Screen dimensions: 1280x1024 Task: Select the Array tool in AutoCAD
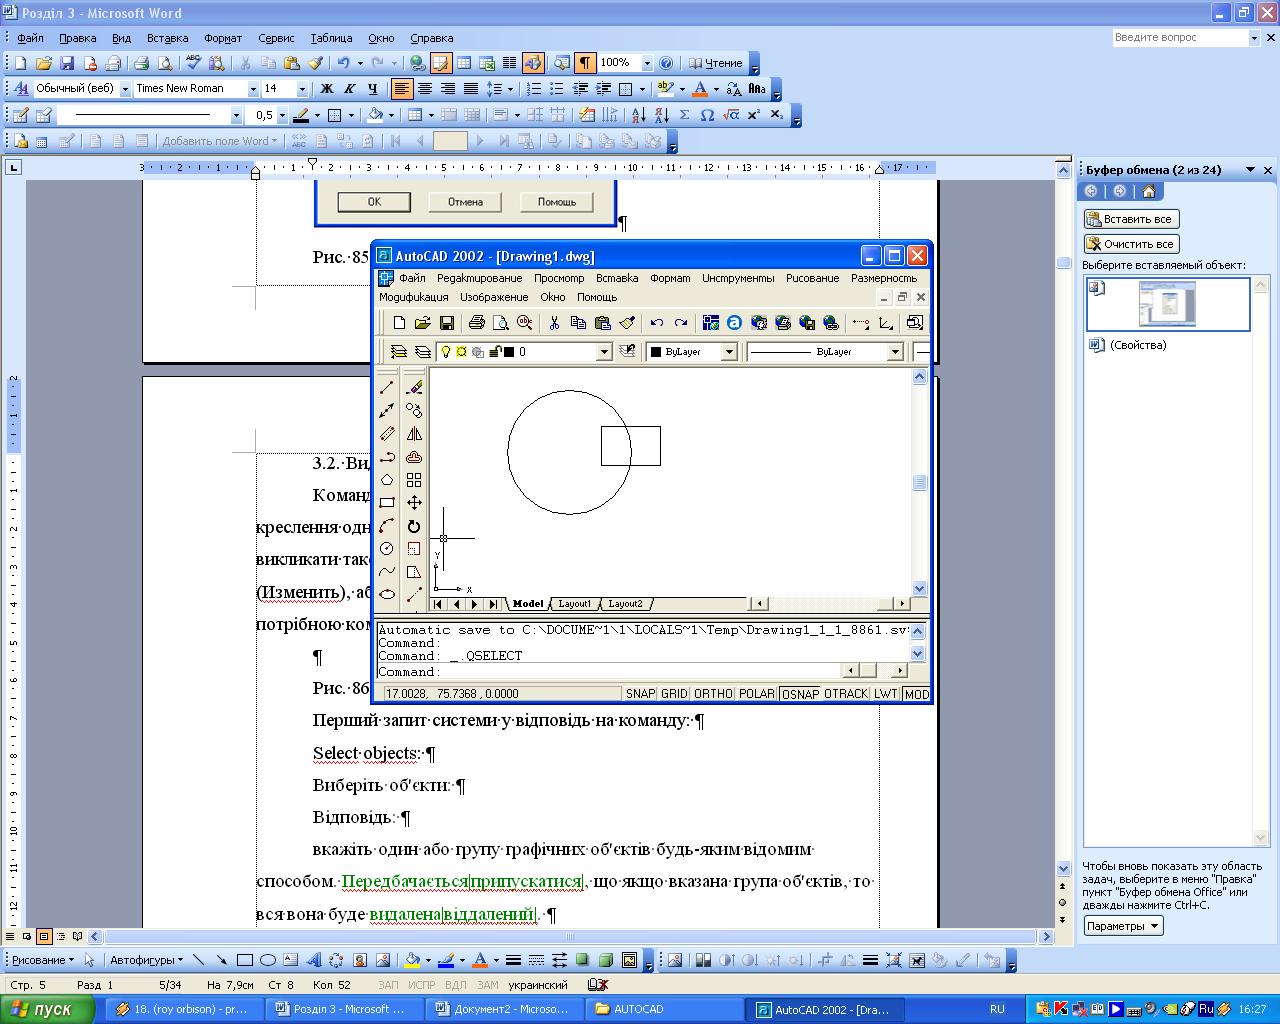point(414,480)
